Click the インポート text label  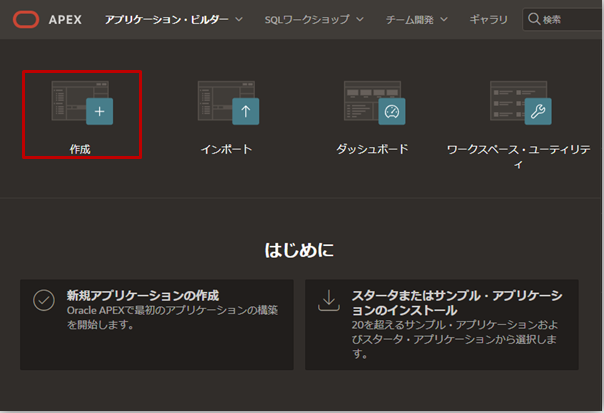point(227,149)
